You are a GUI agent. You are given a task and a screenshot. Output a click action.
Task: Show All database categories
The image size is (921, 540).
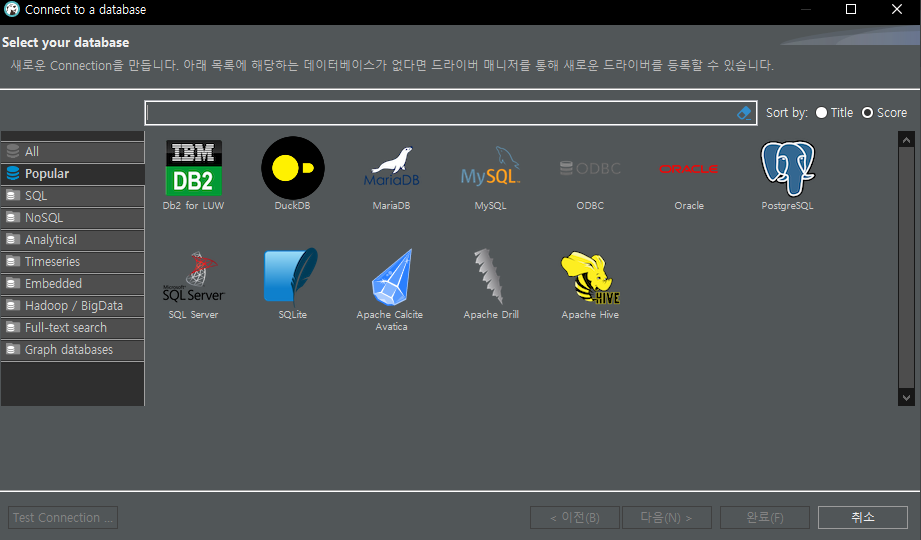click(72, 152)
